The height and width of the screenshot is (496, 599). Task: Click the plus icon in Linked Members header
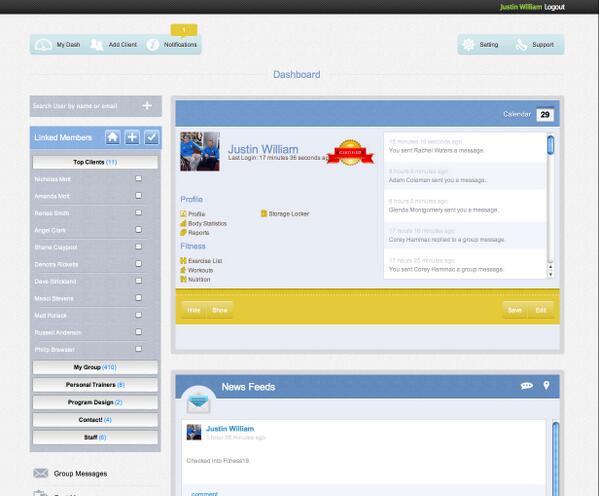(132, 138)
